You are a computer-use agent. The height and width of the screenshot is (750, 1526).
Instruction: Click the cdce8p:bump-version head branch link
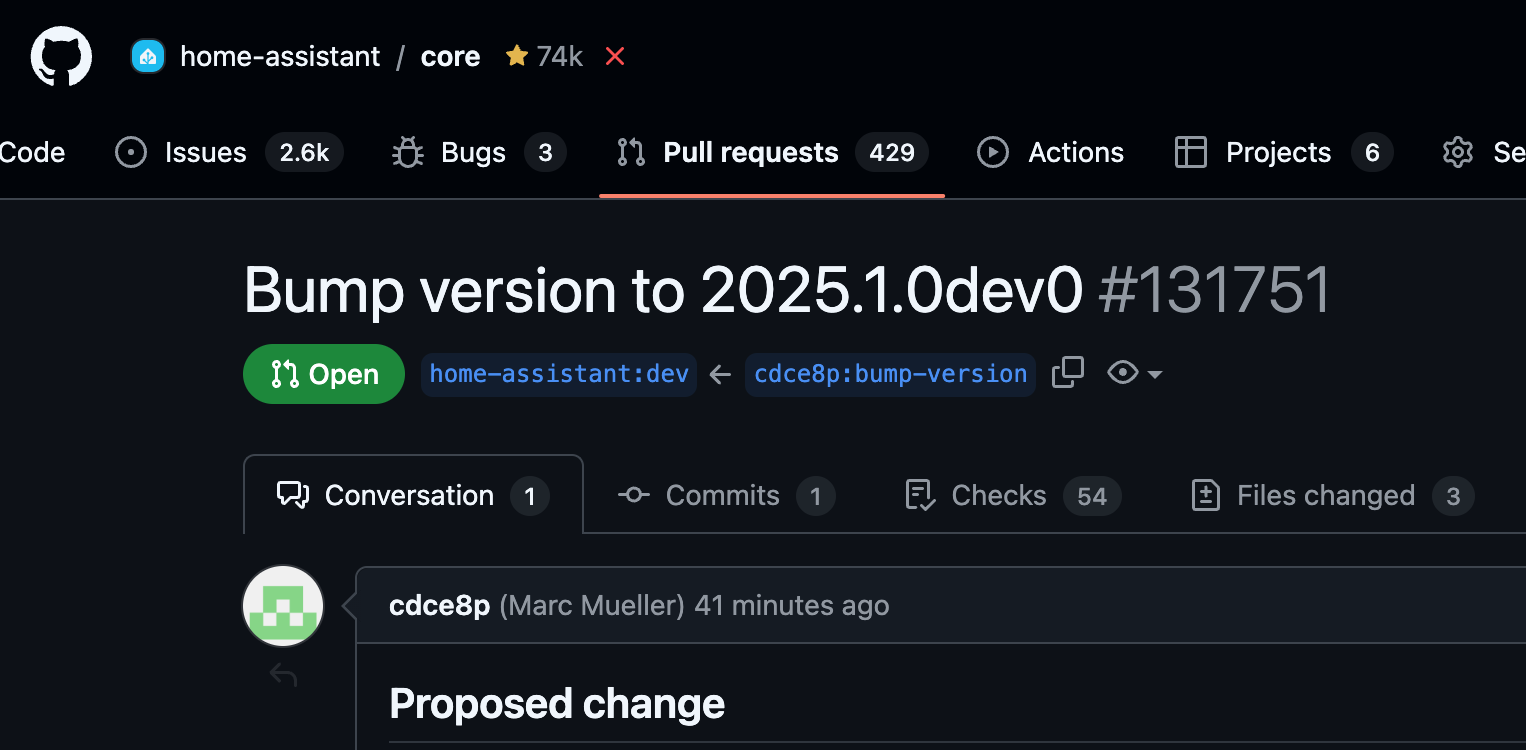890,374
